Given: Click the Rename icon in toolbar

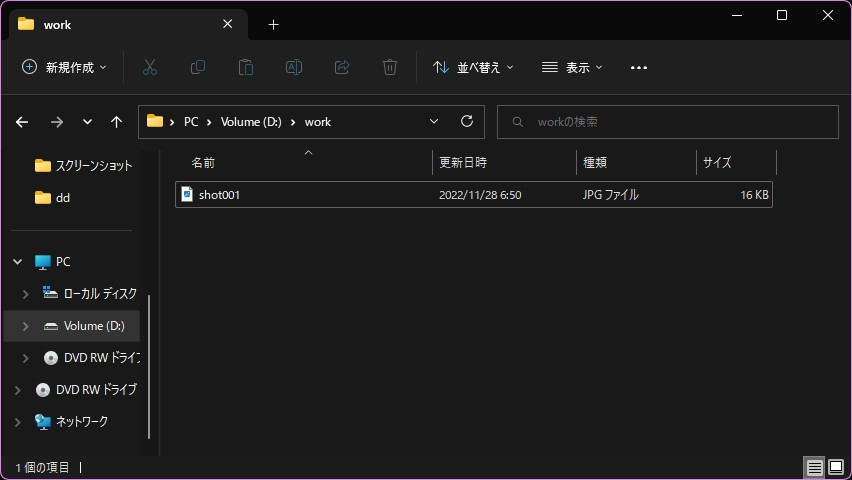Looking at the screenshot, I should pos(294,67).
